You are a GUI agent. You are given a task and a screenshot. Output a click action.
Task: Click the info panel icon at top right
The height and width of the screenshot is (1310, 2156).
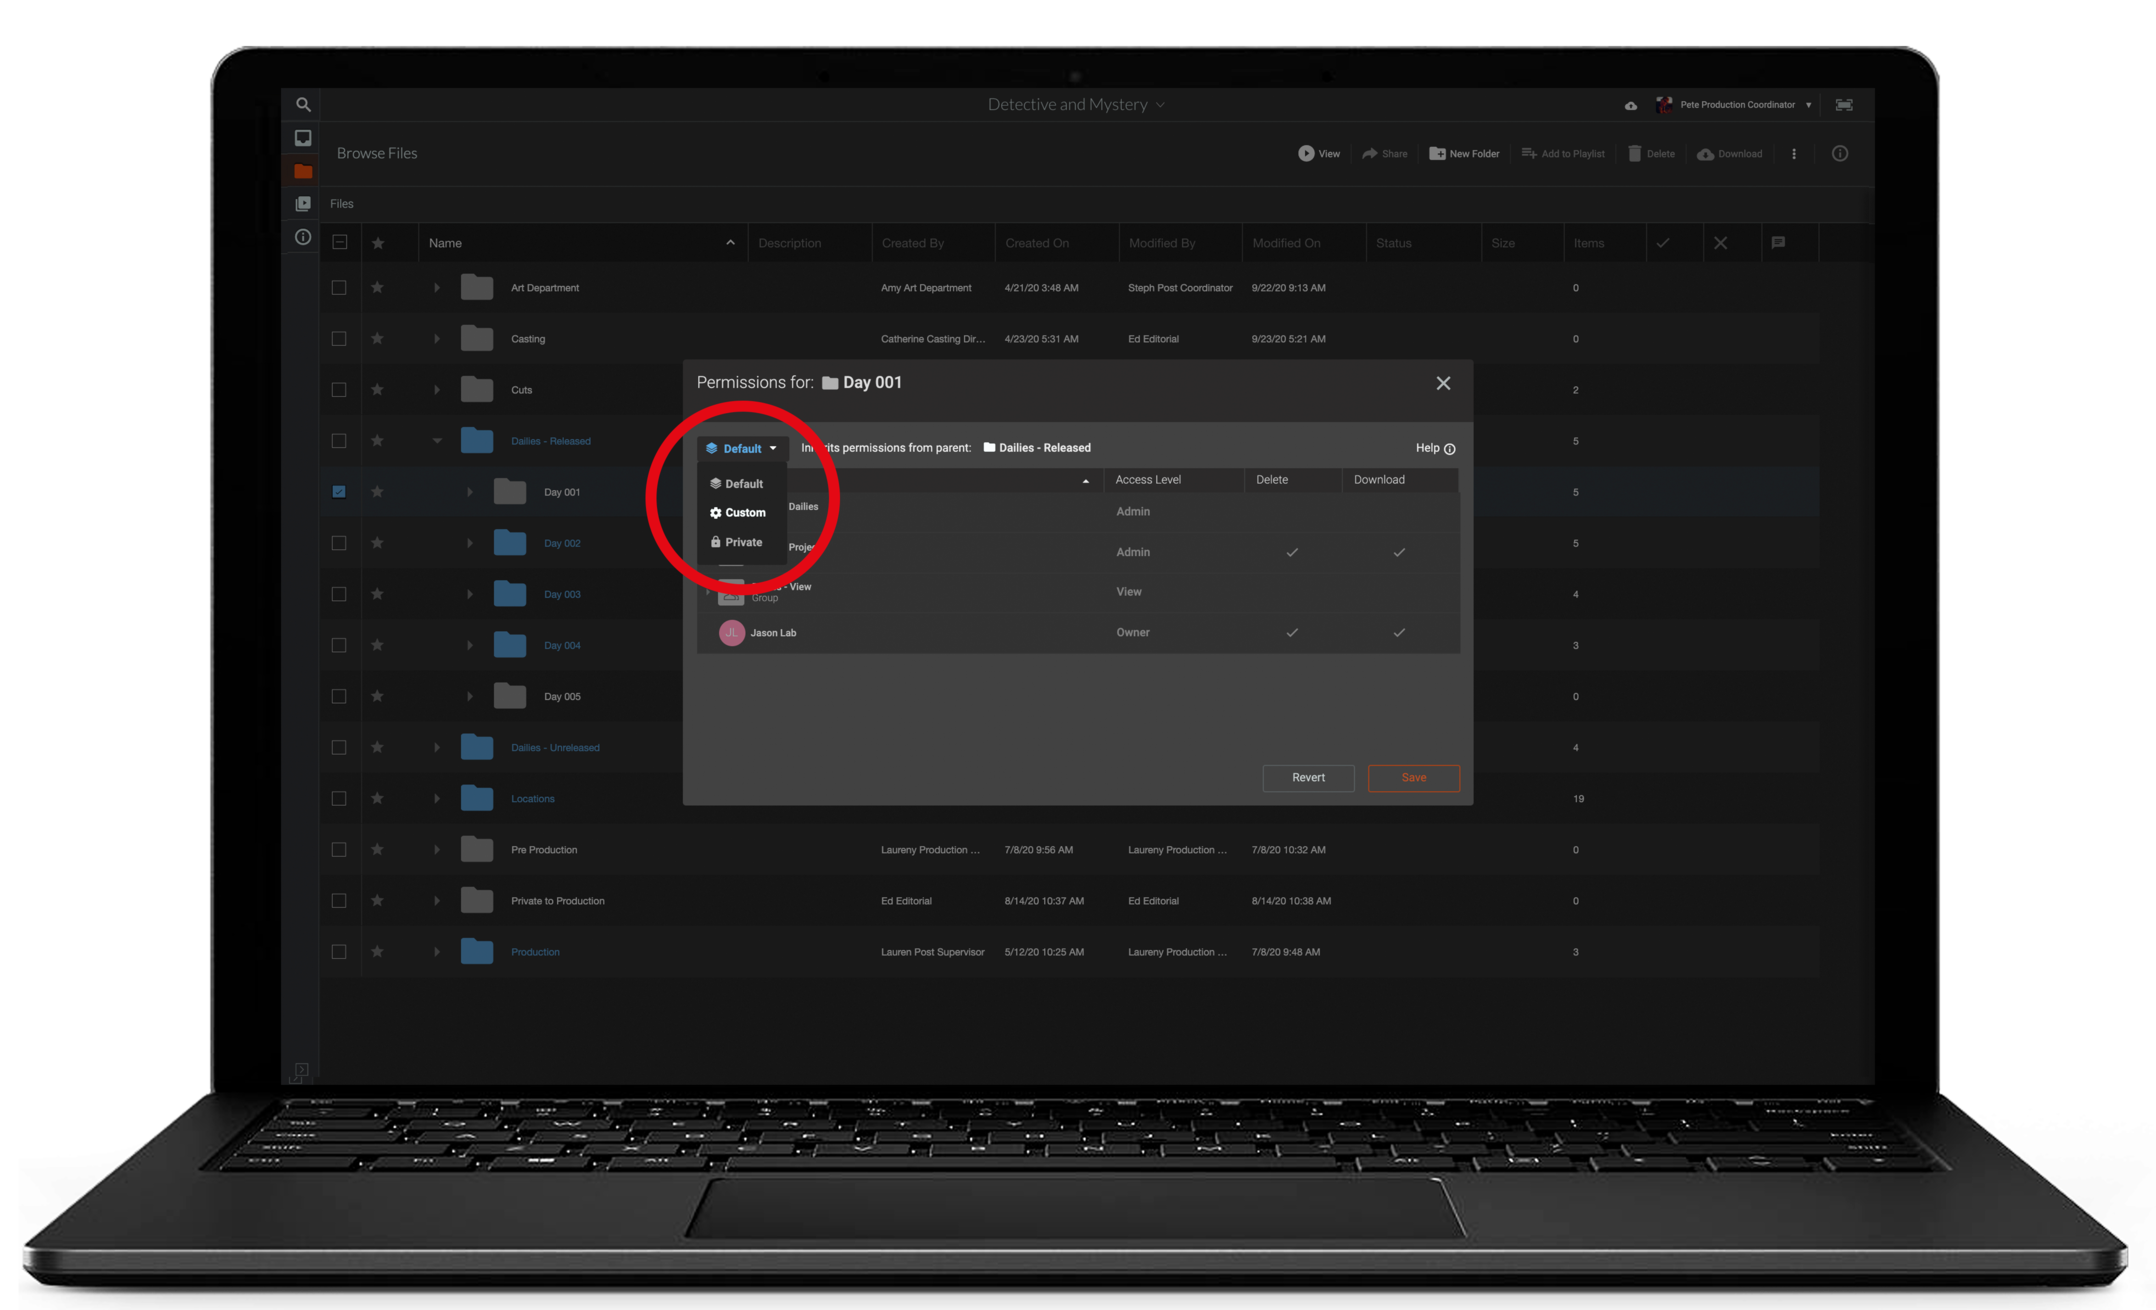(1840, 154)
